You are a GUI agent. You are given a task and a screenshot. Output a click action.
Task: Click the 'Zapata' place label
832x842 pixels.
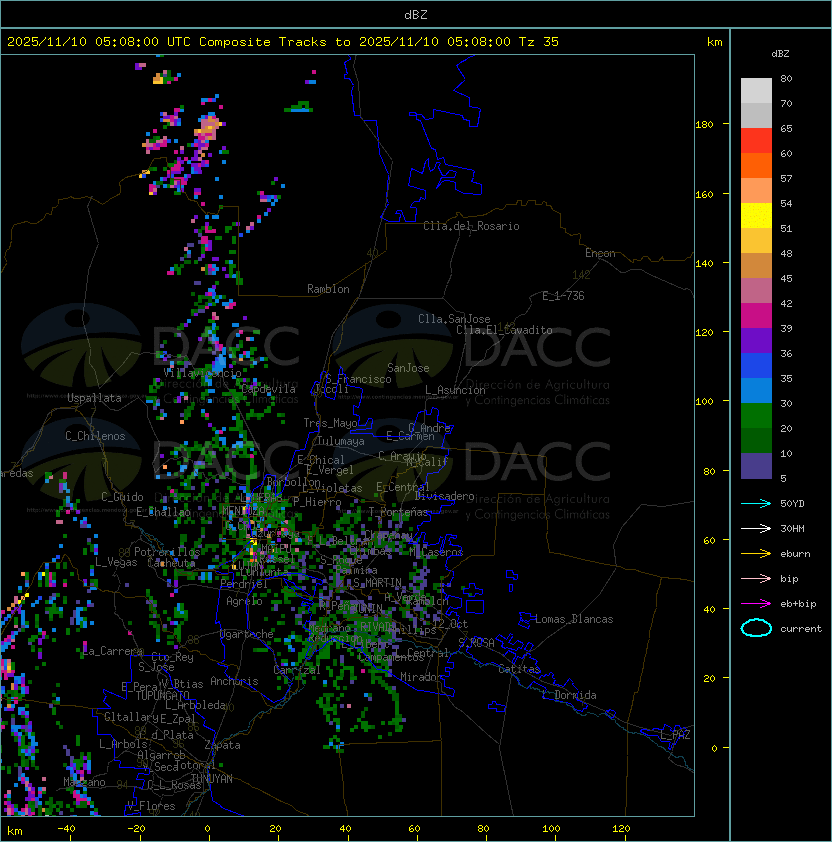(x=222, y=745)
